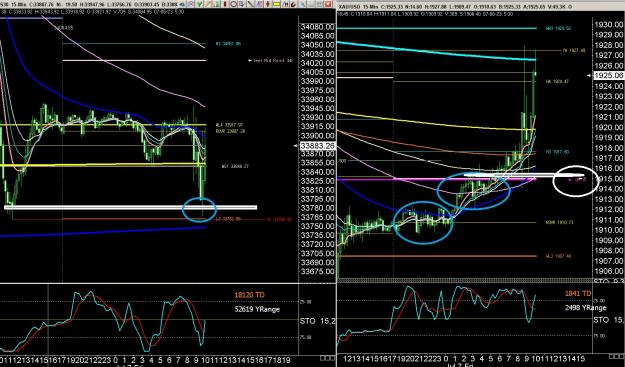Viewport: 625px width, 367px height.
Task: Click the 1930.00 price axis label
Action: (x=608, y=25)
